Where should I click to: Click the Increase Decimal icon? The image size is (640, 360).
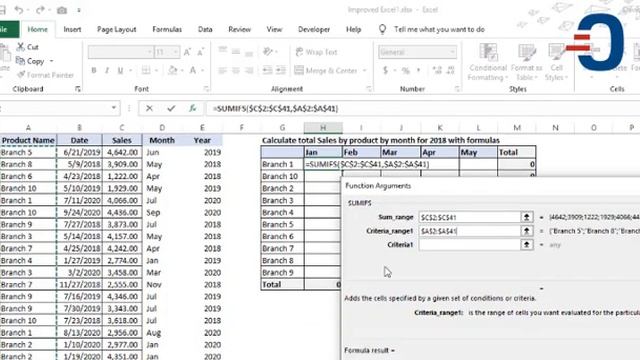point(437,70)
